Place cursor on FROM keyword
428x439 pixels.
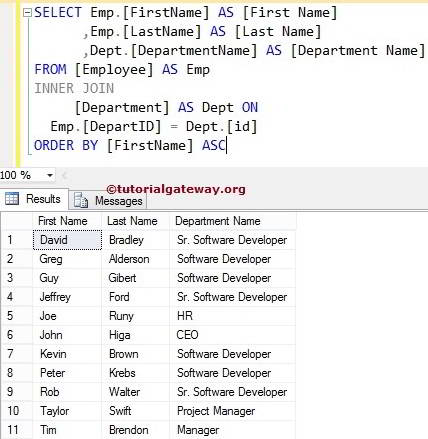tap(50, 70)
